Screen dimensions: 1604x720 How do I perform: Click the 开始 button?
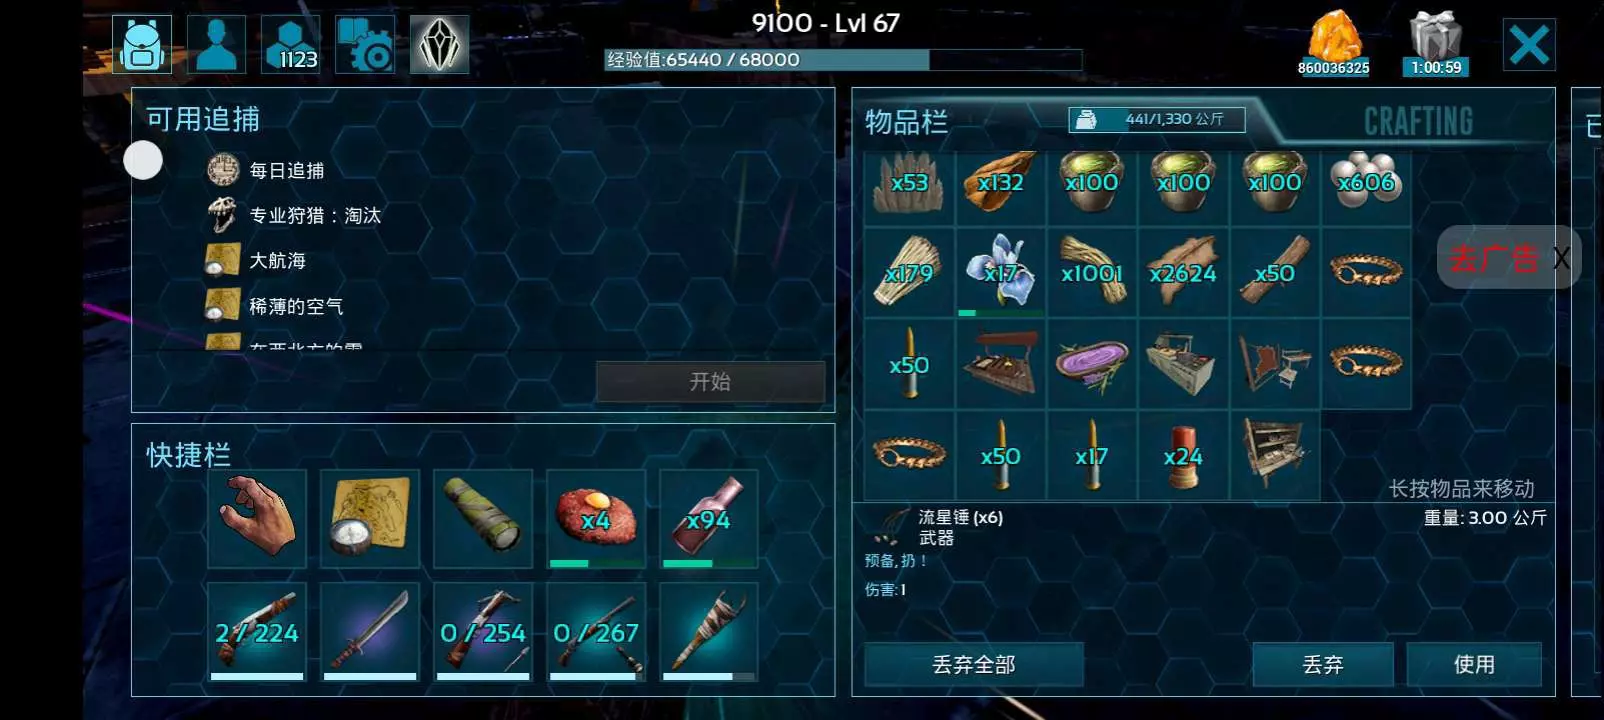[711, 382]
